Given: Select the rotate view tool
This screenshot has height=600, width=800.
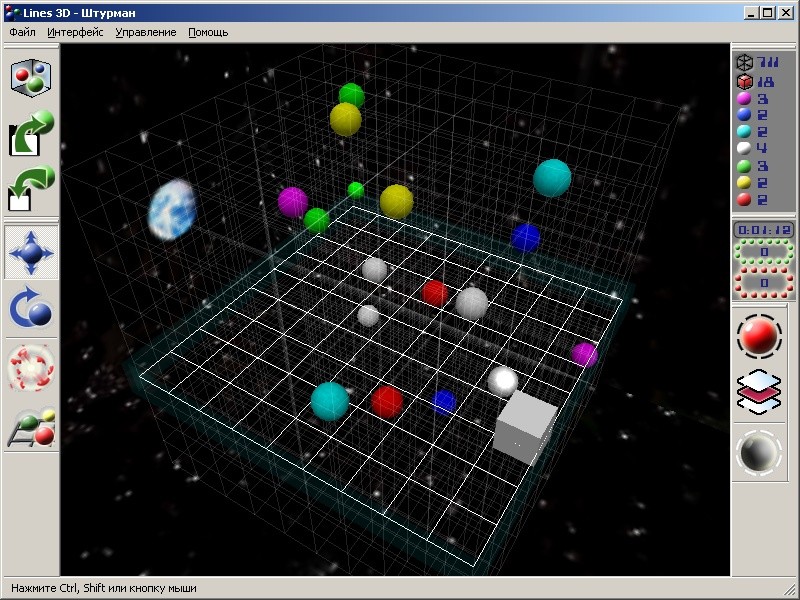Looking at the screenshot, I should [31, 307].
